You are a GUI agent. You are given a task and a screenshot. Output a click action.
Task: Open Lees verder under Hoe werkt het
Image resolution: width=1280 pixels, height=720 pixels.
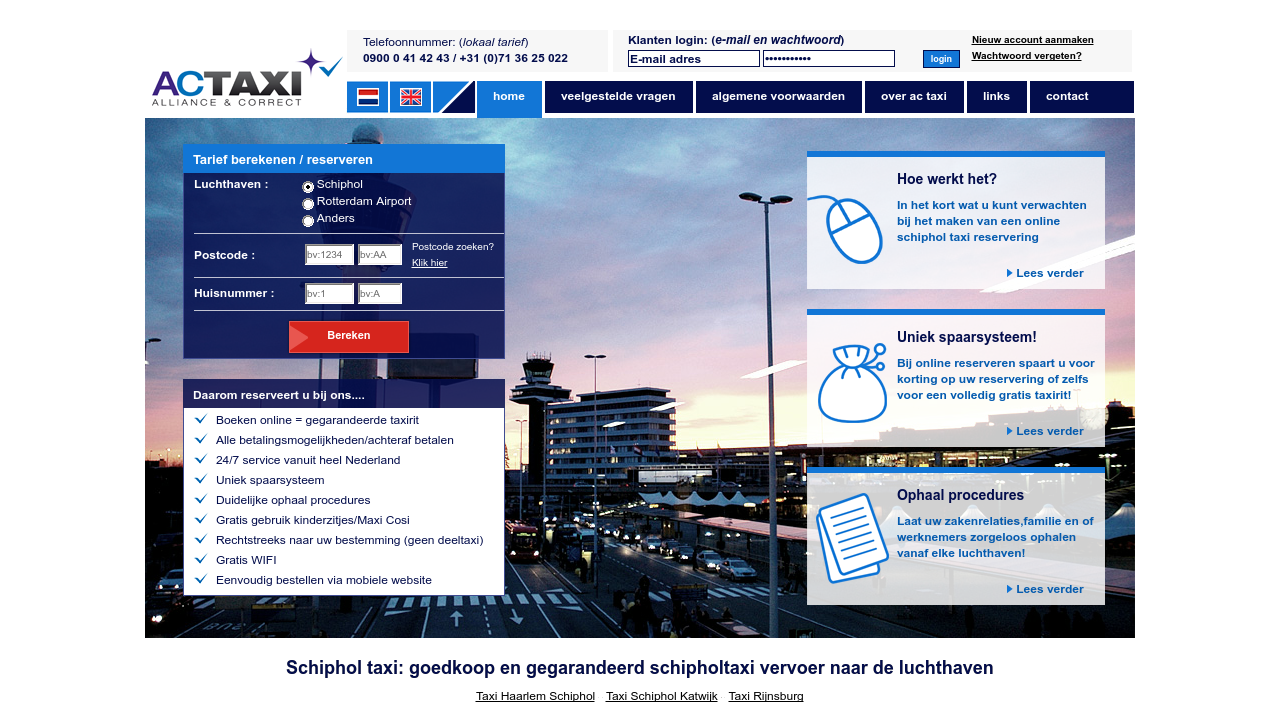point(1048,273)
